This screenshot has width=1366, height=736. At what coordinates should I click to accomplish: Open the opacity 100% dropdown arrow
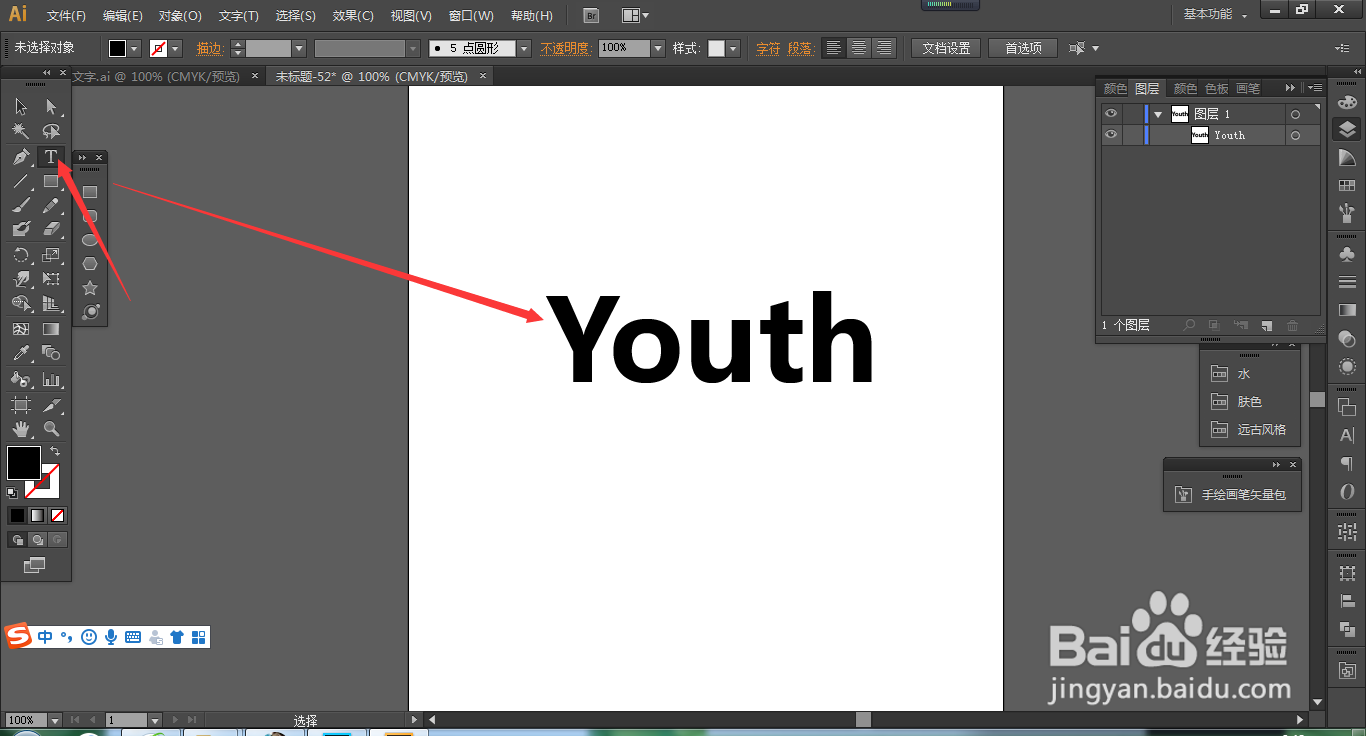click(x=658, y=48)
